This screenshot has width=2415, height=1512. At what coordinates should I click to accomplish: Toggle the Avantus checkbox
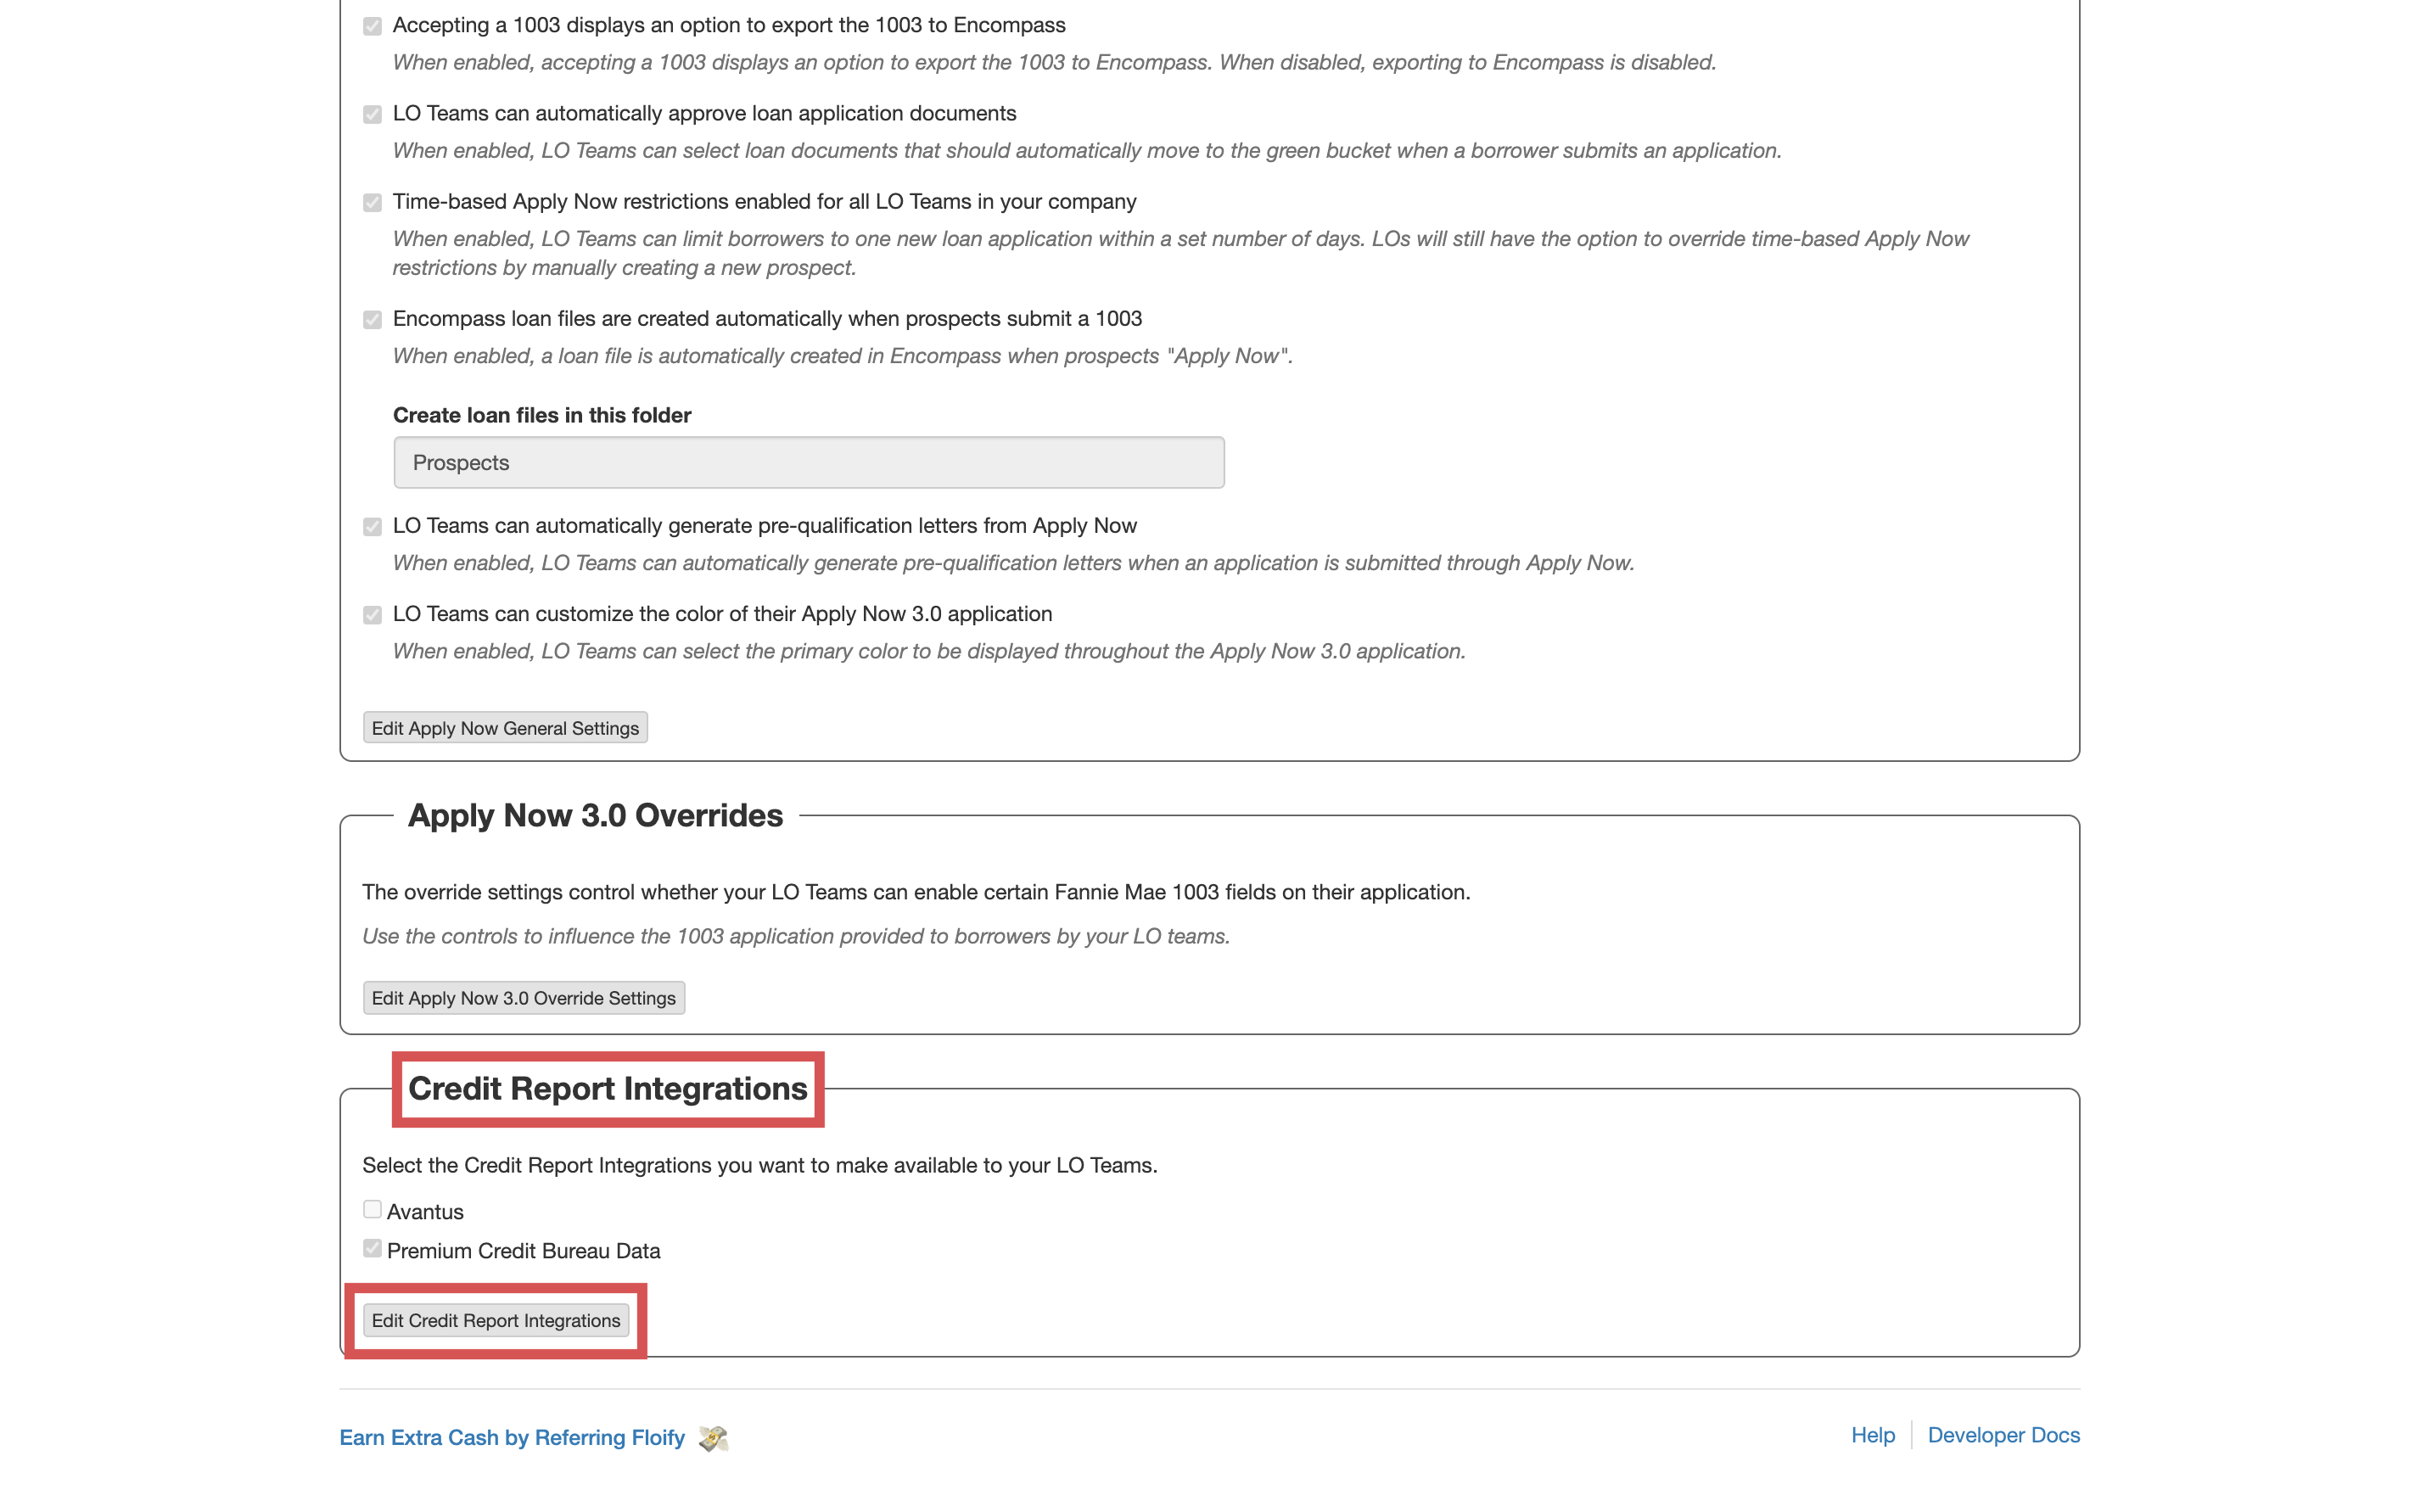pos(372,1210)
